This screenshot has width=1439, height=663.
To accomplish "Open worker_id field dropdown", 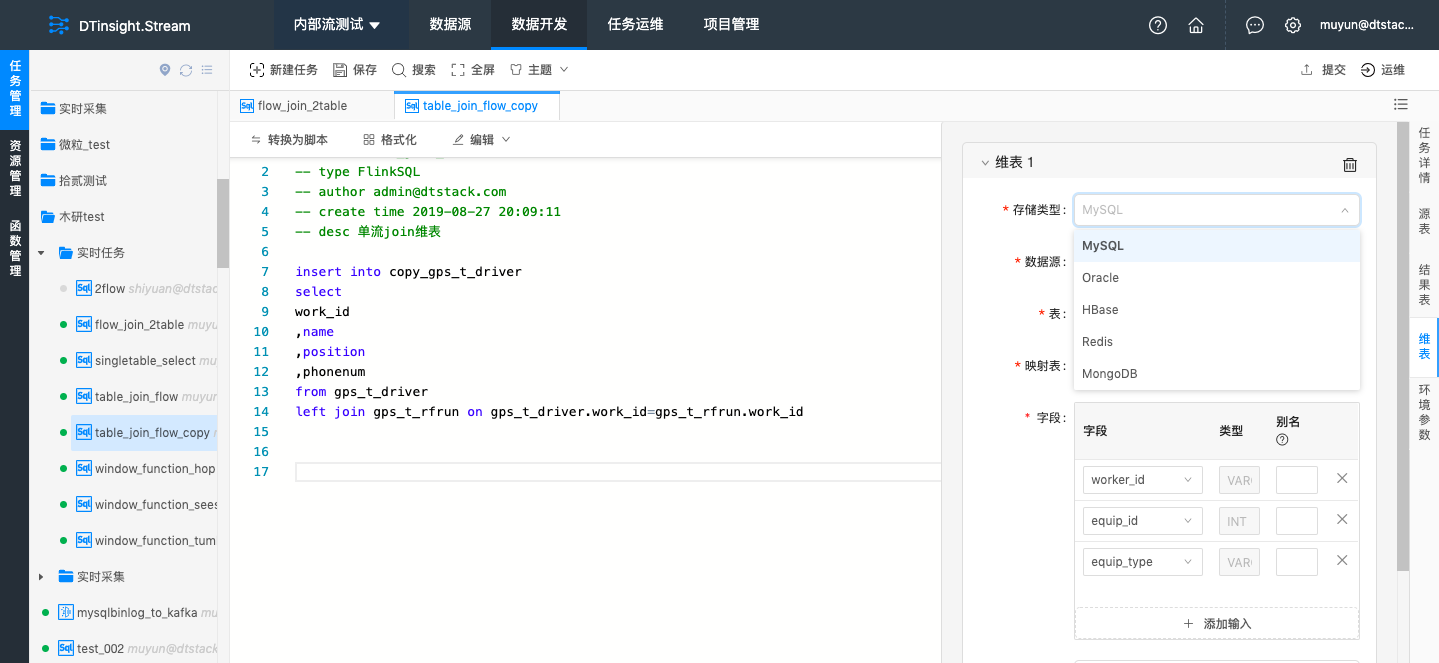I will (1142, 480).
